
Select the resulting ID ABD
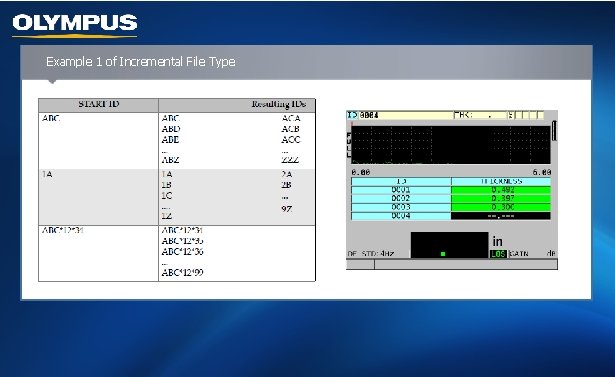pos(171,129)
